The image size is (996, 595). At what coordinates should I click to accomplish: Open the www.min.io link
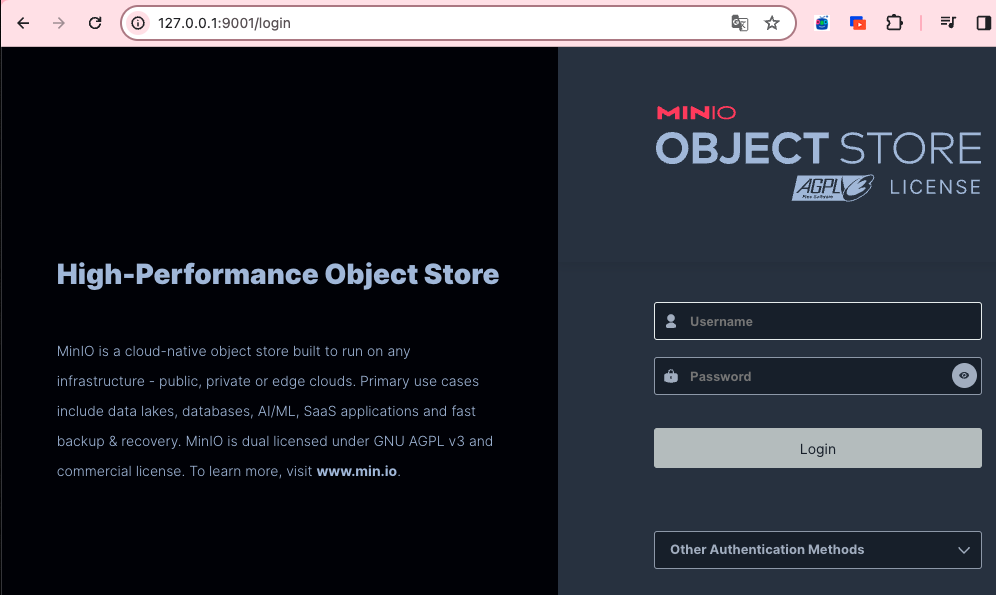(x=357, y=471)
